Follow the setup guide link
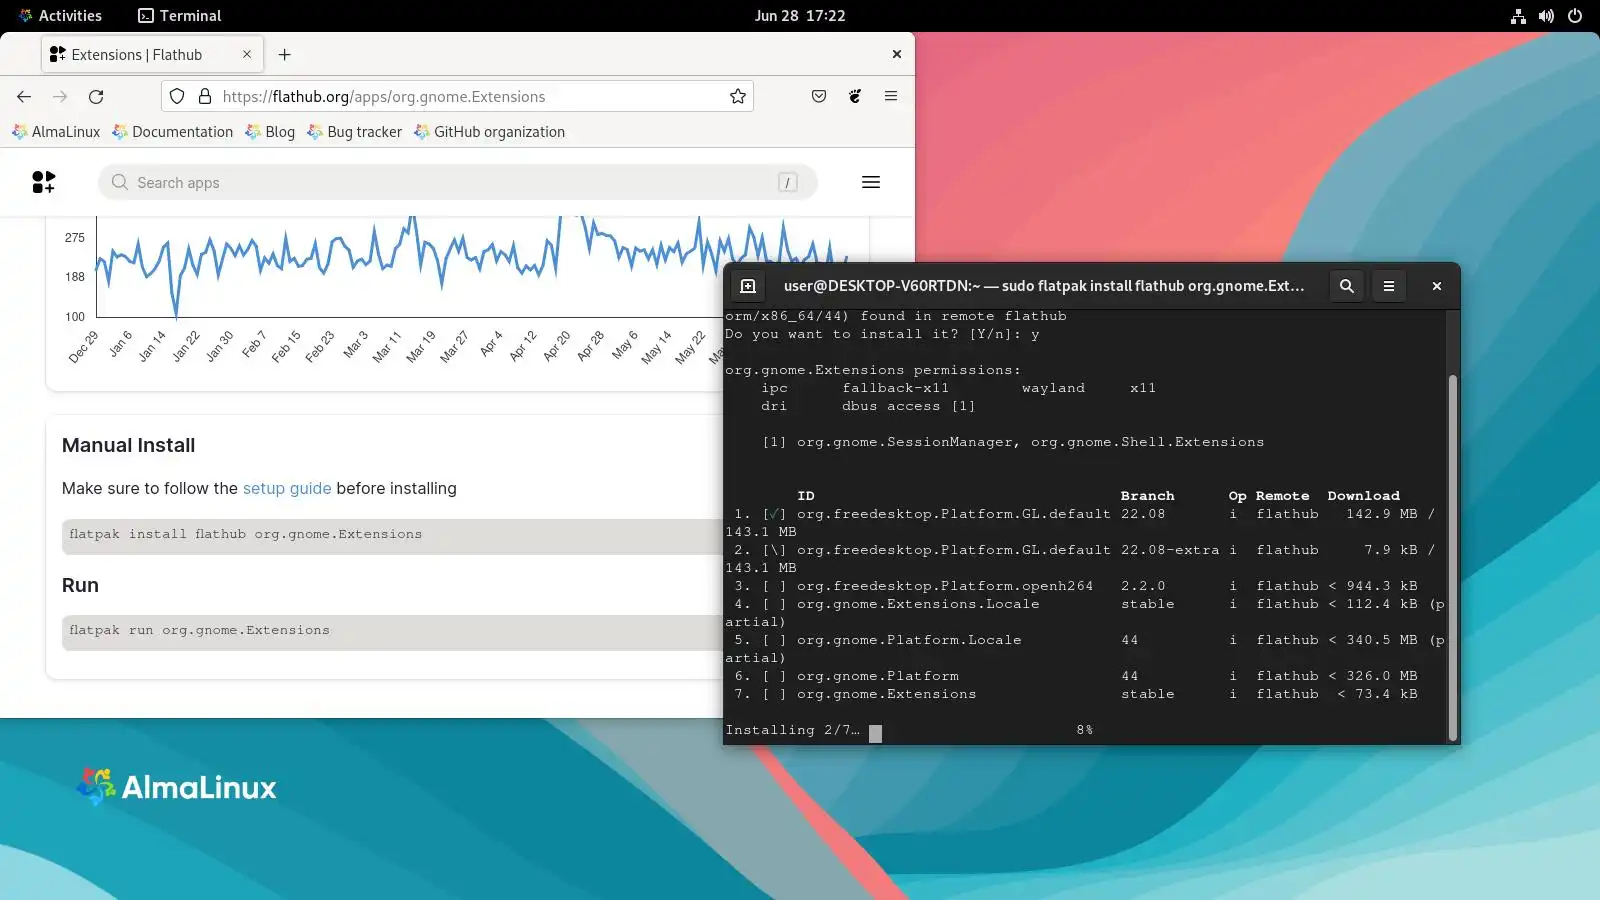Image resolution: width=1600 pixels, height=900 pixels. pyautogui.click(x=287, y=489)
